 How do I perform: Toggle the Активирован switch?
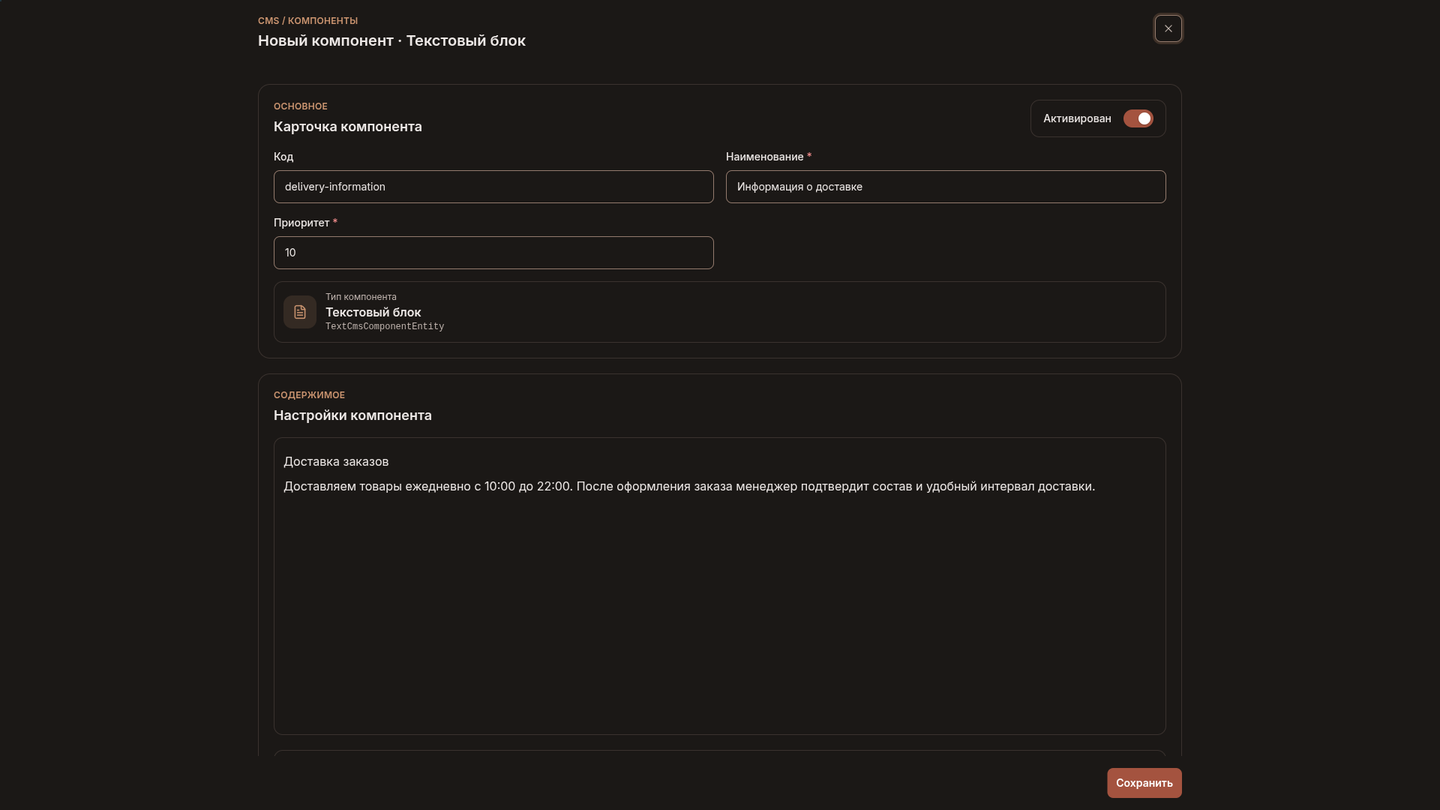pos(1138,118)
